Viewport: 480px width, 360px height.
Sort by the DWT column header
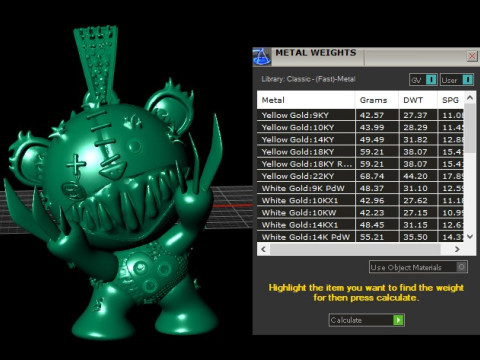click(x=418, y=100)
